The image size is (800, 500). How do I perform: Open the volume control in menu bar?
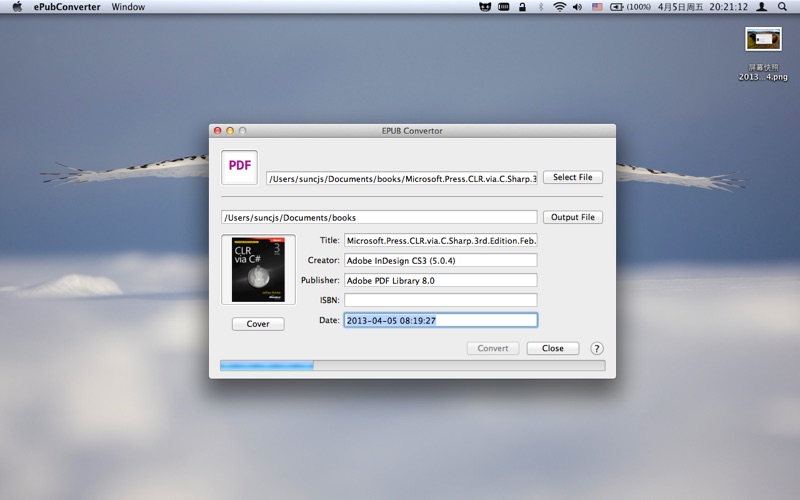578,7
